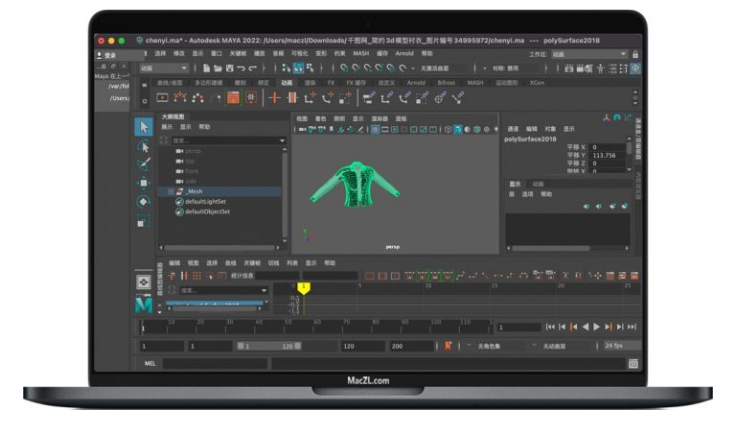This screenshot has width=736, height=424.
Task: Open the workspace dropdown at top right
Action: pos(590,54)
